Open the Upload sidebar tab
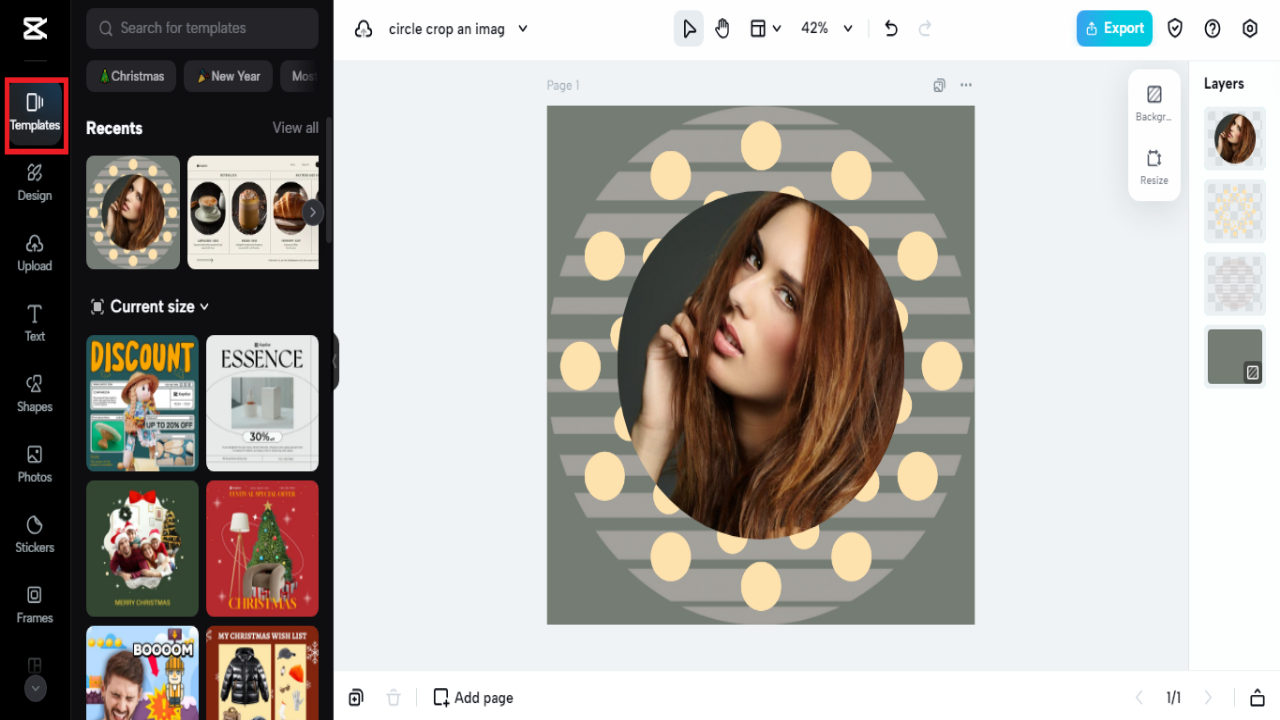This screenshot has height=720, width=1280. click(x=35, y=252)
